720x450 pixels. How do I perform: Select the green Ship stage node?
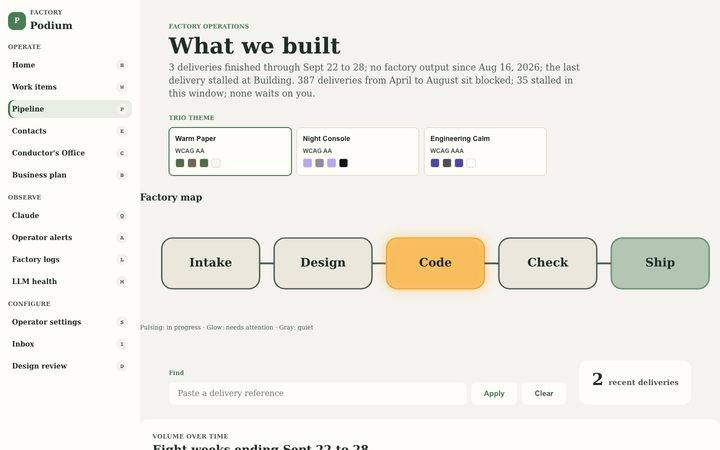tap(660, 263)
